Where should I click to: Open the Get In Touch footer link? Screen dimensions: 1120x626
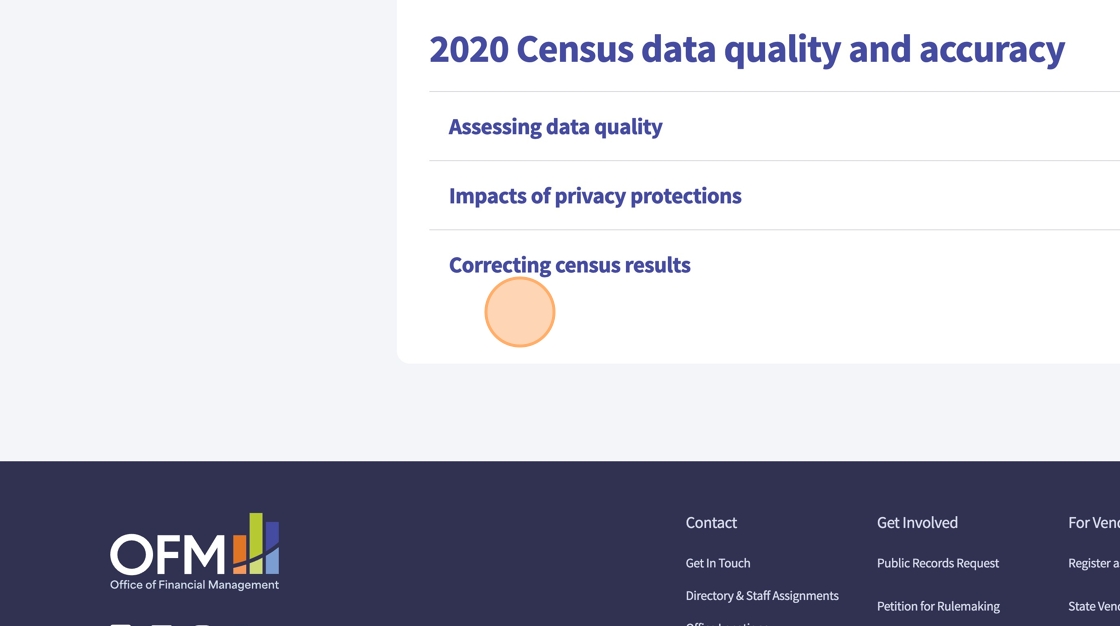[x=717, y=563]
